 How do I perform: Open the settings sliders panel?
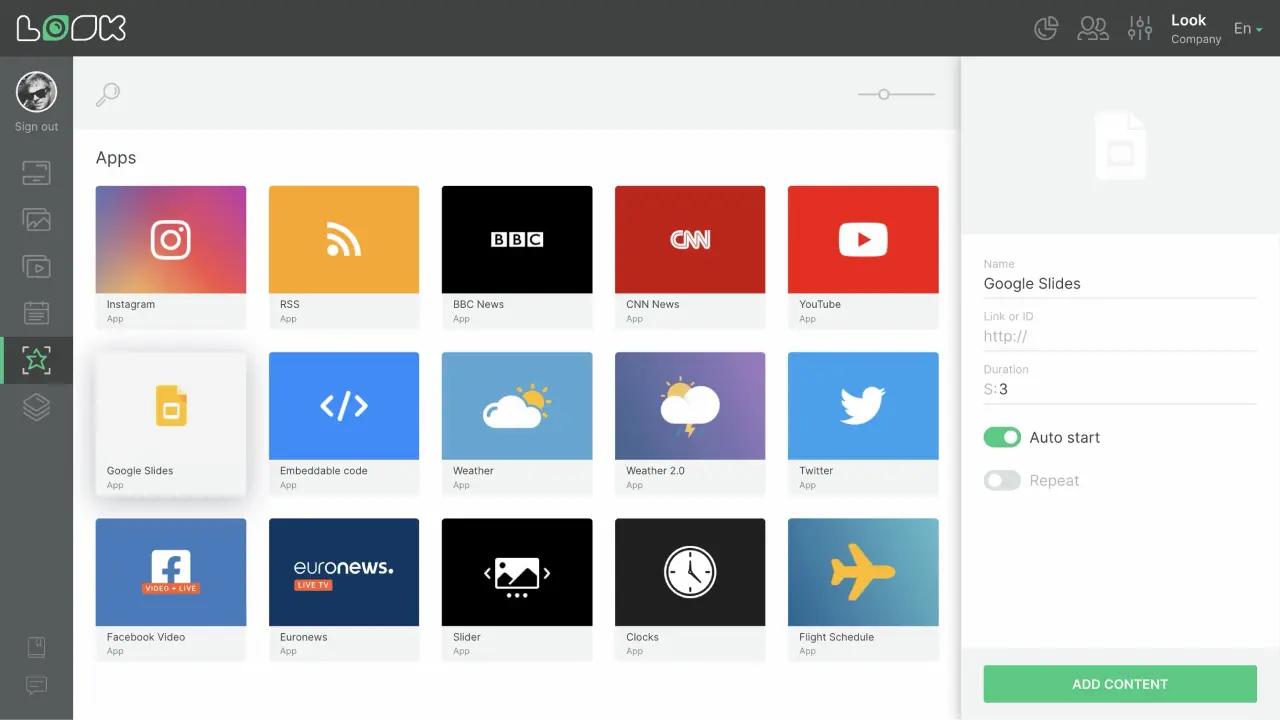click(1139, 28)
